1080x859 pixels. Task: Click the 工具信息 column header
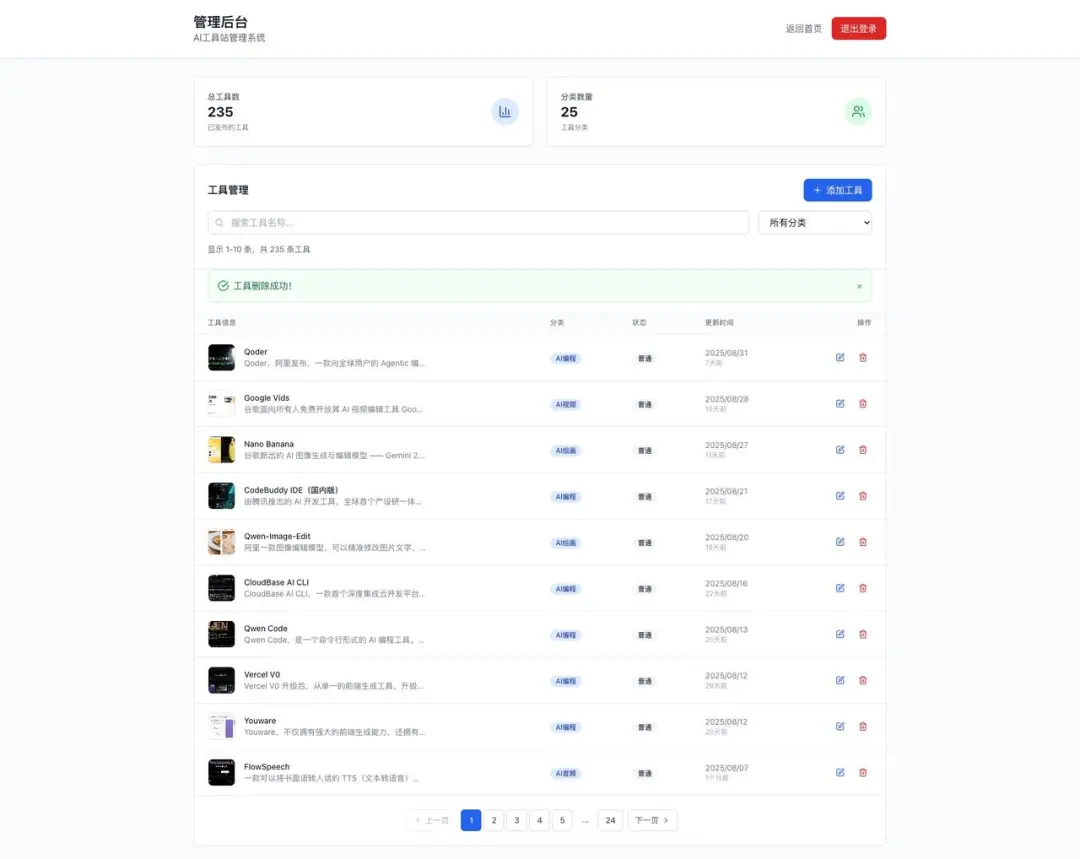[222, 322]
